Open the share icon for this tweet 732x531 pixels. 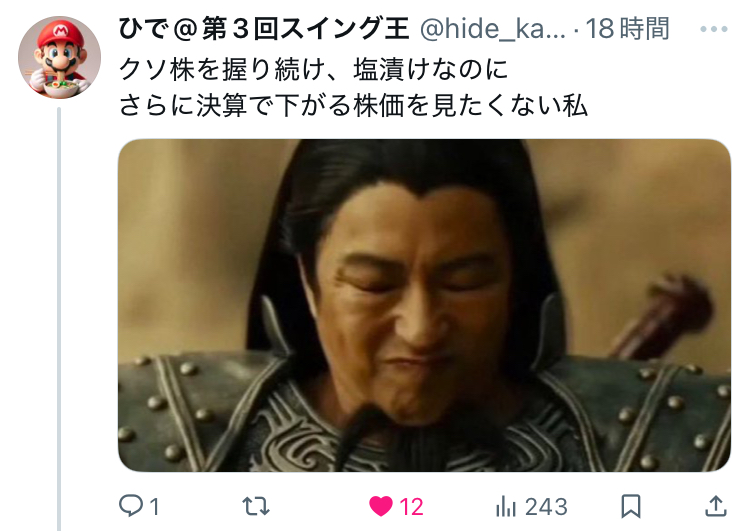click(716, 506)
